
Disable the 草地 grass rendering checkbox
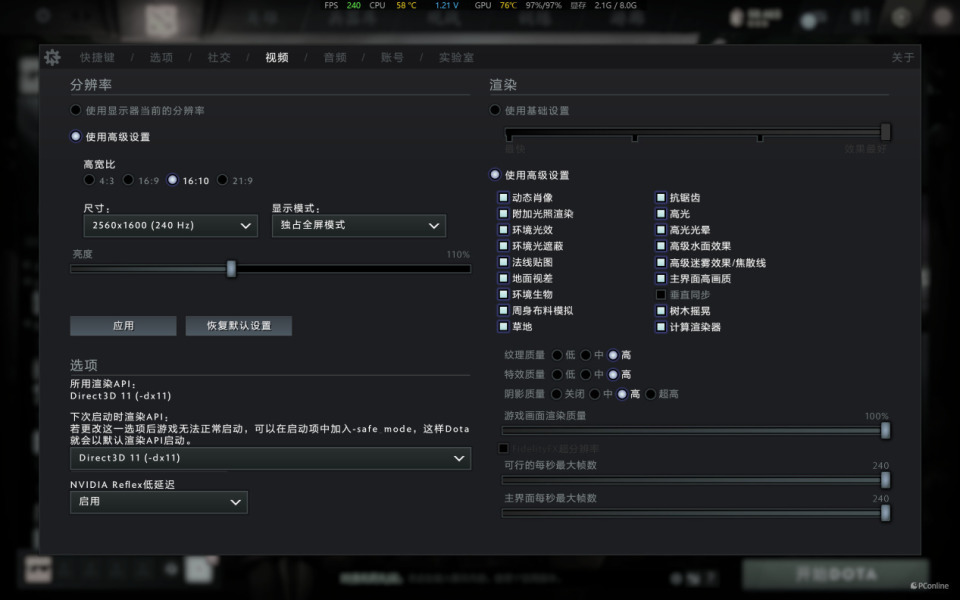(x=502, y=325)
